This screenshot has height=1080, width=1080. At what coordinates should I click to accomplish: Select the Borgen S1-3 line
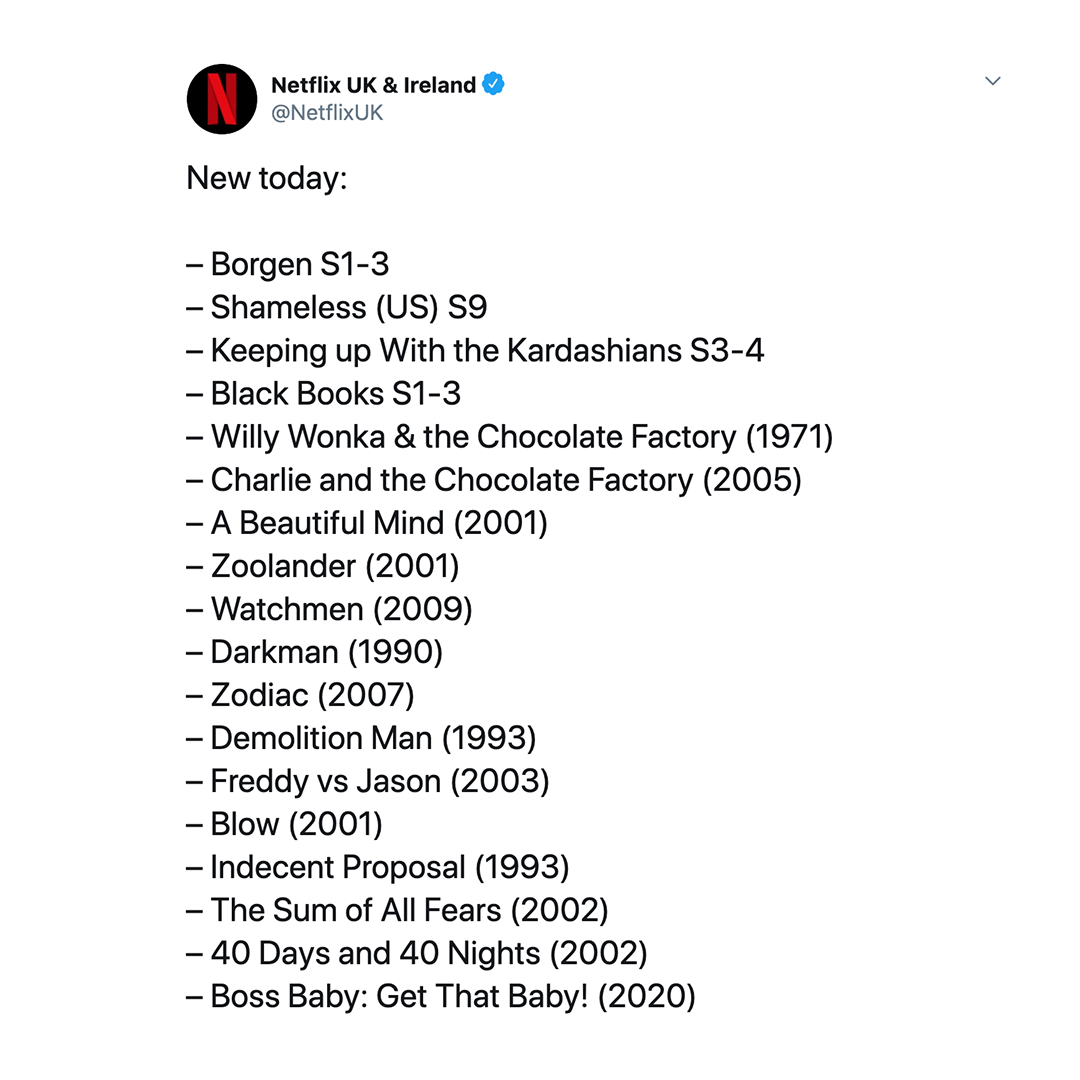click(288, 264)
